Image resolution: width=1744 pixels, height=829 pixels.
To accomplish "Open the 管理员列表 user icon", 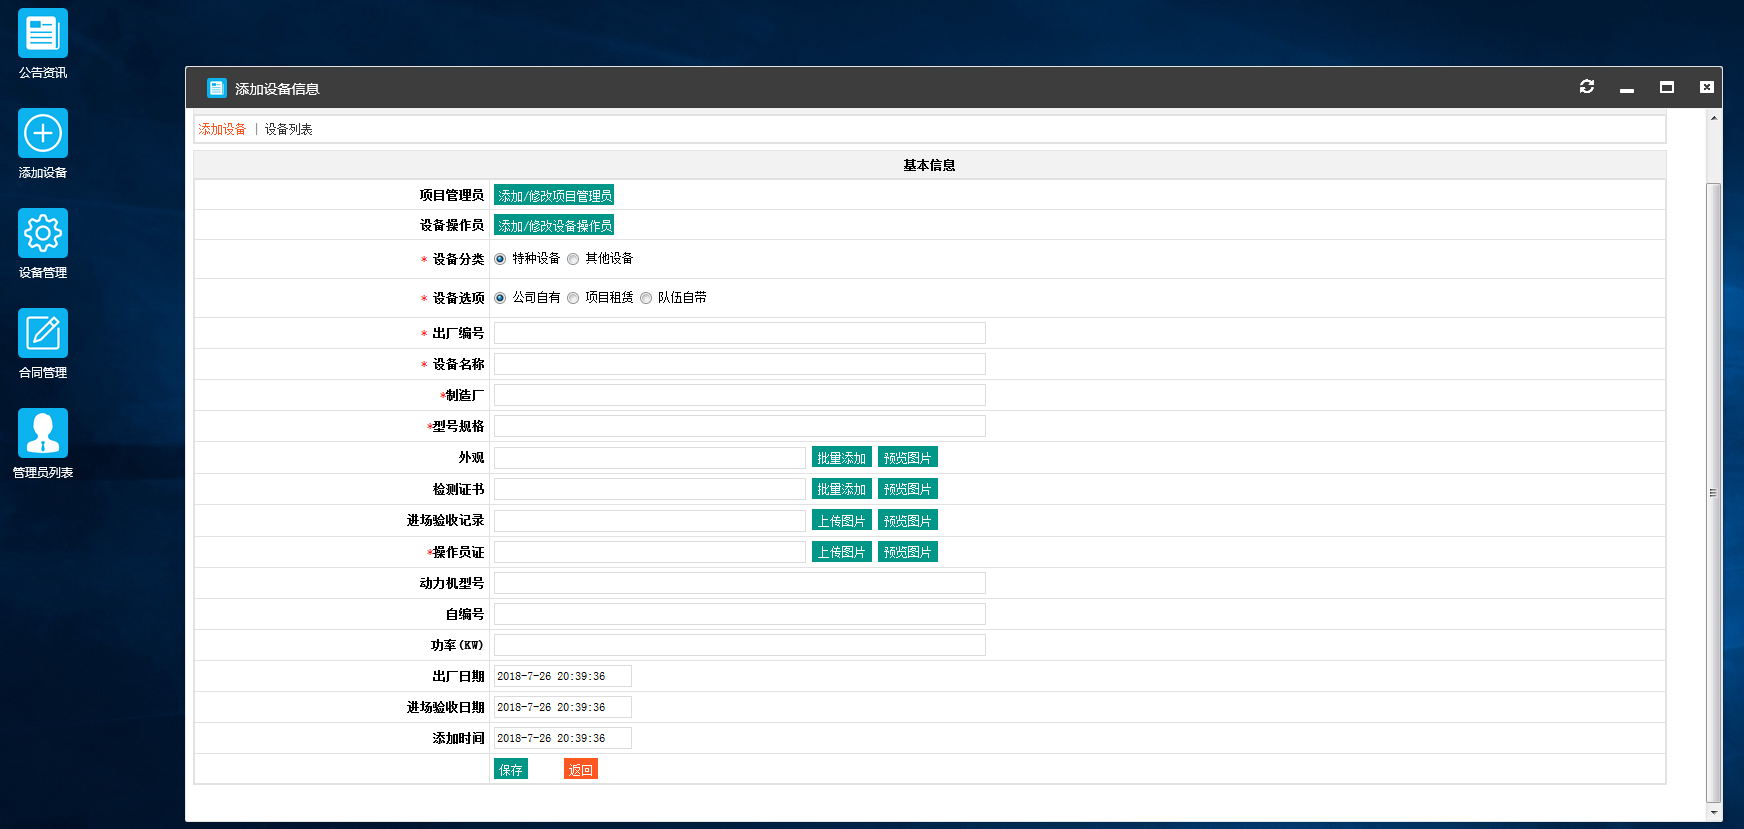I will pyautogui.click(x=43, y=433).
